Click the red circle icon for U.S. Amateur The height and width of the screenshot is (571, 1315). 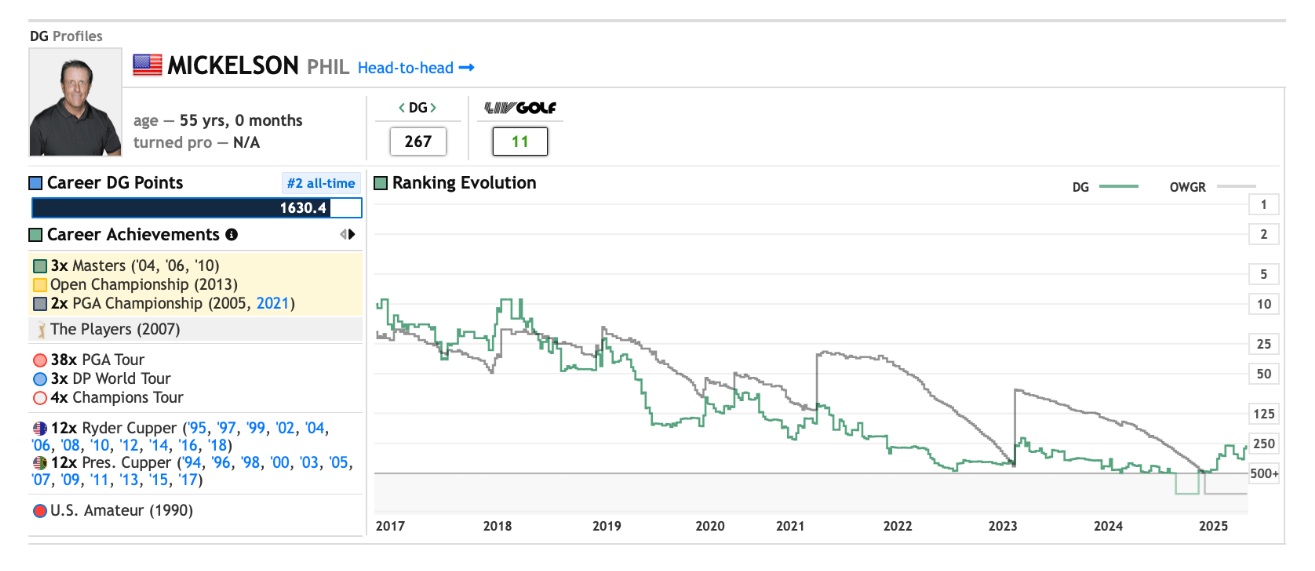(x=40, y=511)
